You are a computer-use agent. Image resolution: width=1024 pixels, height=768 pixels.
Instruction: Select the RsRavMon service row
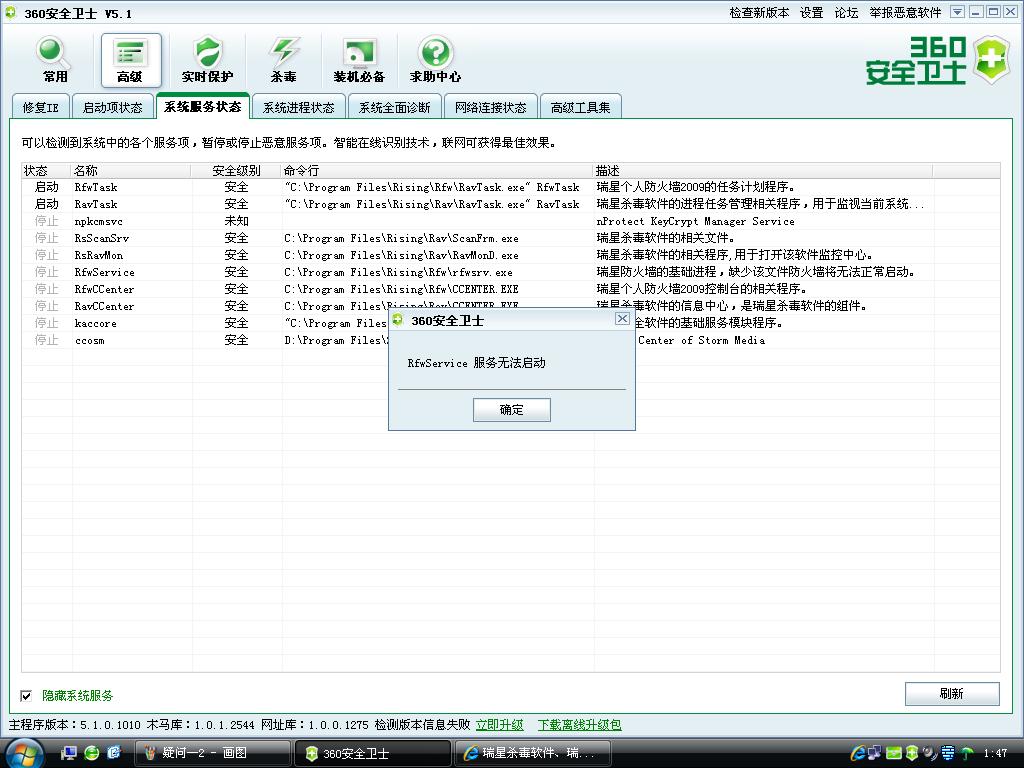coord(511,255)
